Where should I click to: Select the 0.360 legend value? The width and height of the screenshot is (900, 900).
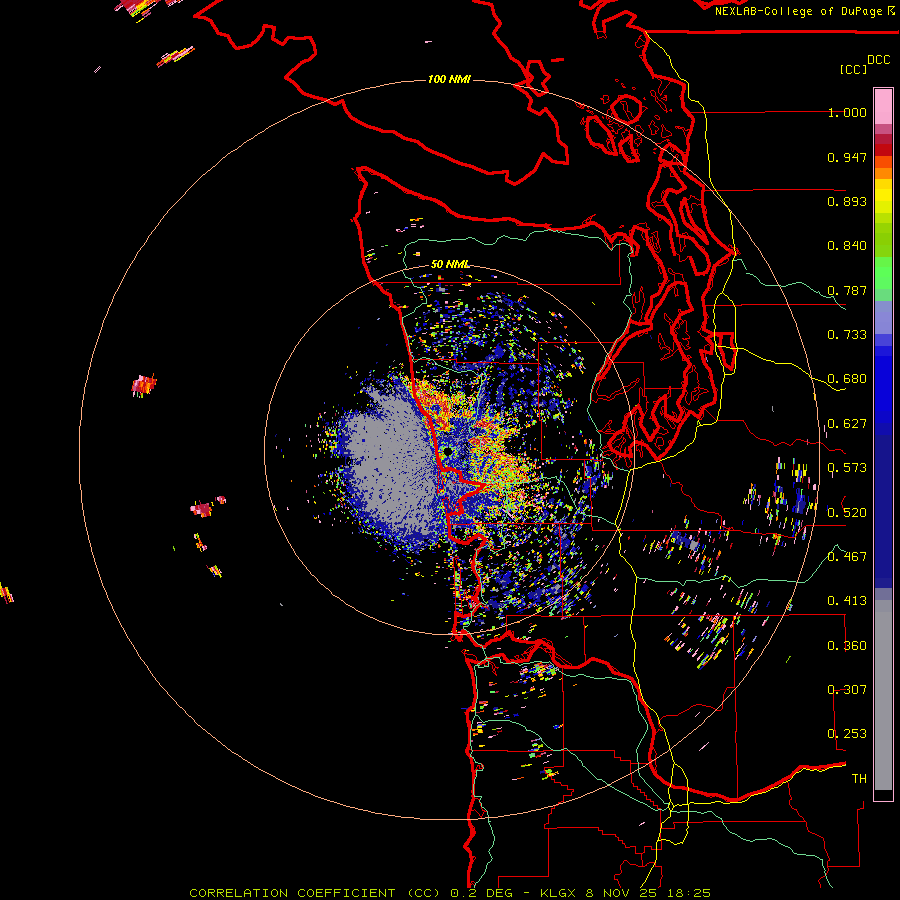pos(847,646)
